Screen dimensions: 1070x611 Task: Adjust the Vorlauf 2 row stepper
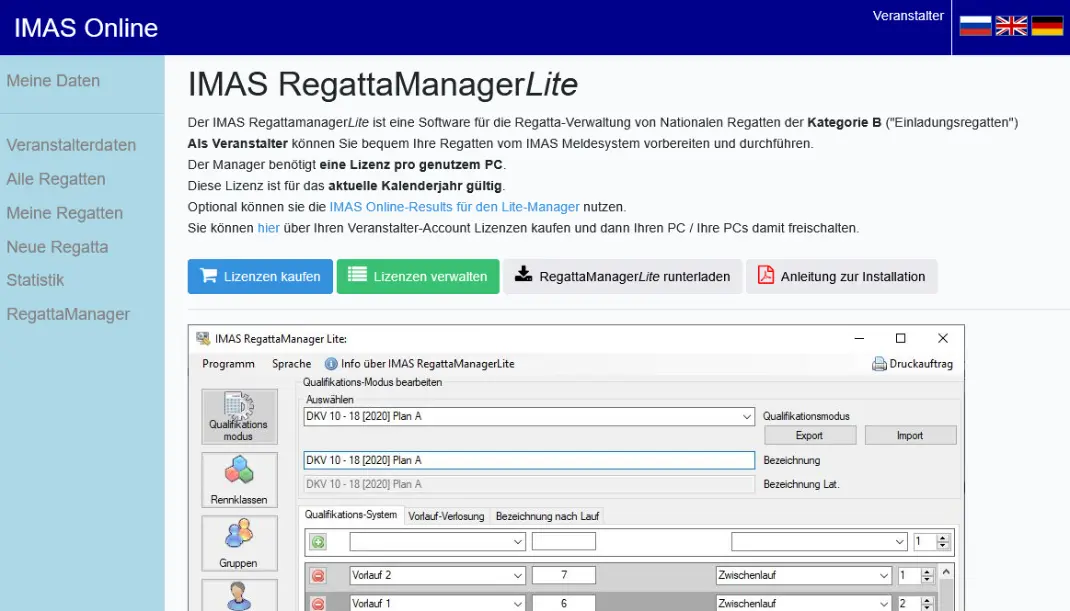(x=927, y=576)
